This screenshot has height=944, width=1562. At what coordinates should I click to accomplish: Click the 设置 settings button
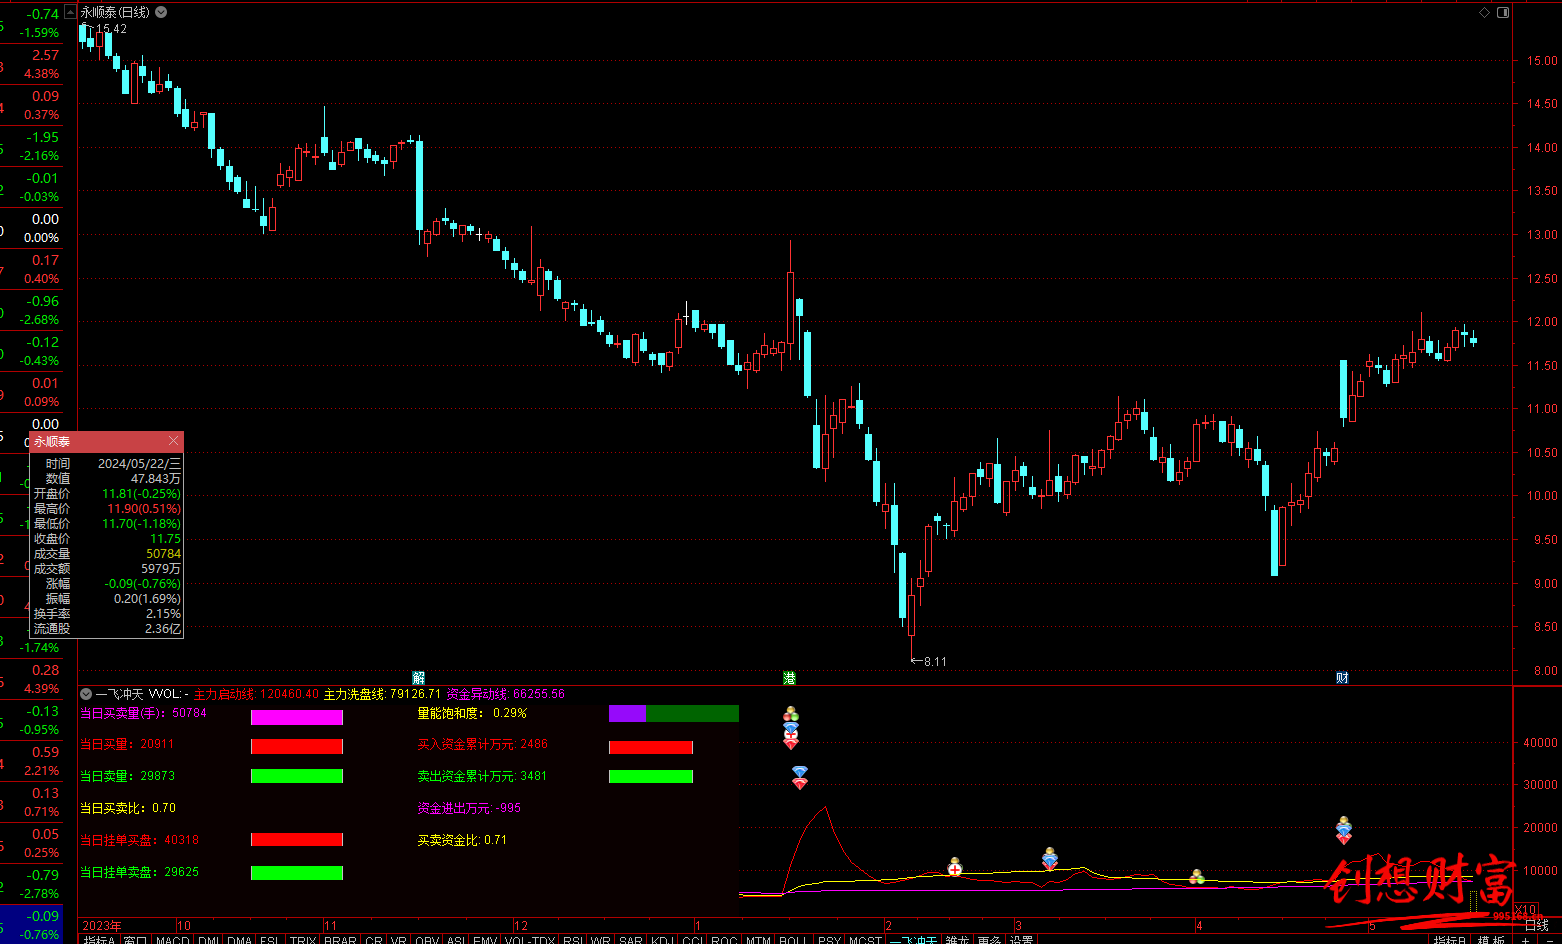[1021, 940]
